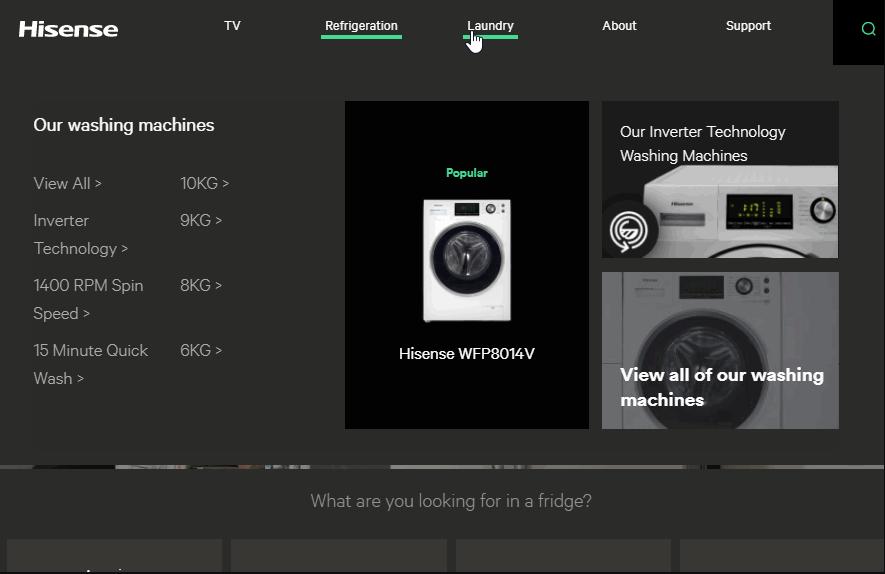Filter by 10KG washing machines

[204, 183]
